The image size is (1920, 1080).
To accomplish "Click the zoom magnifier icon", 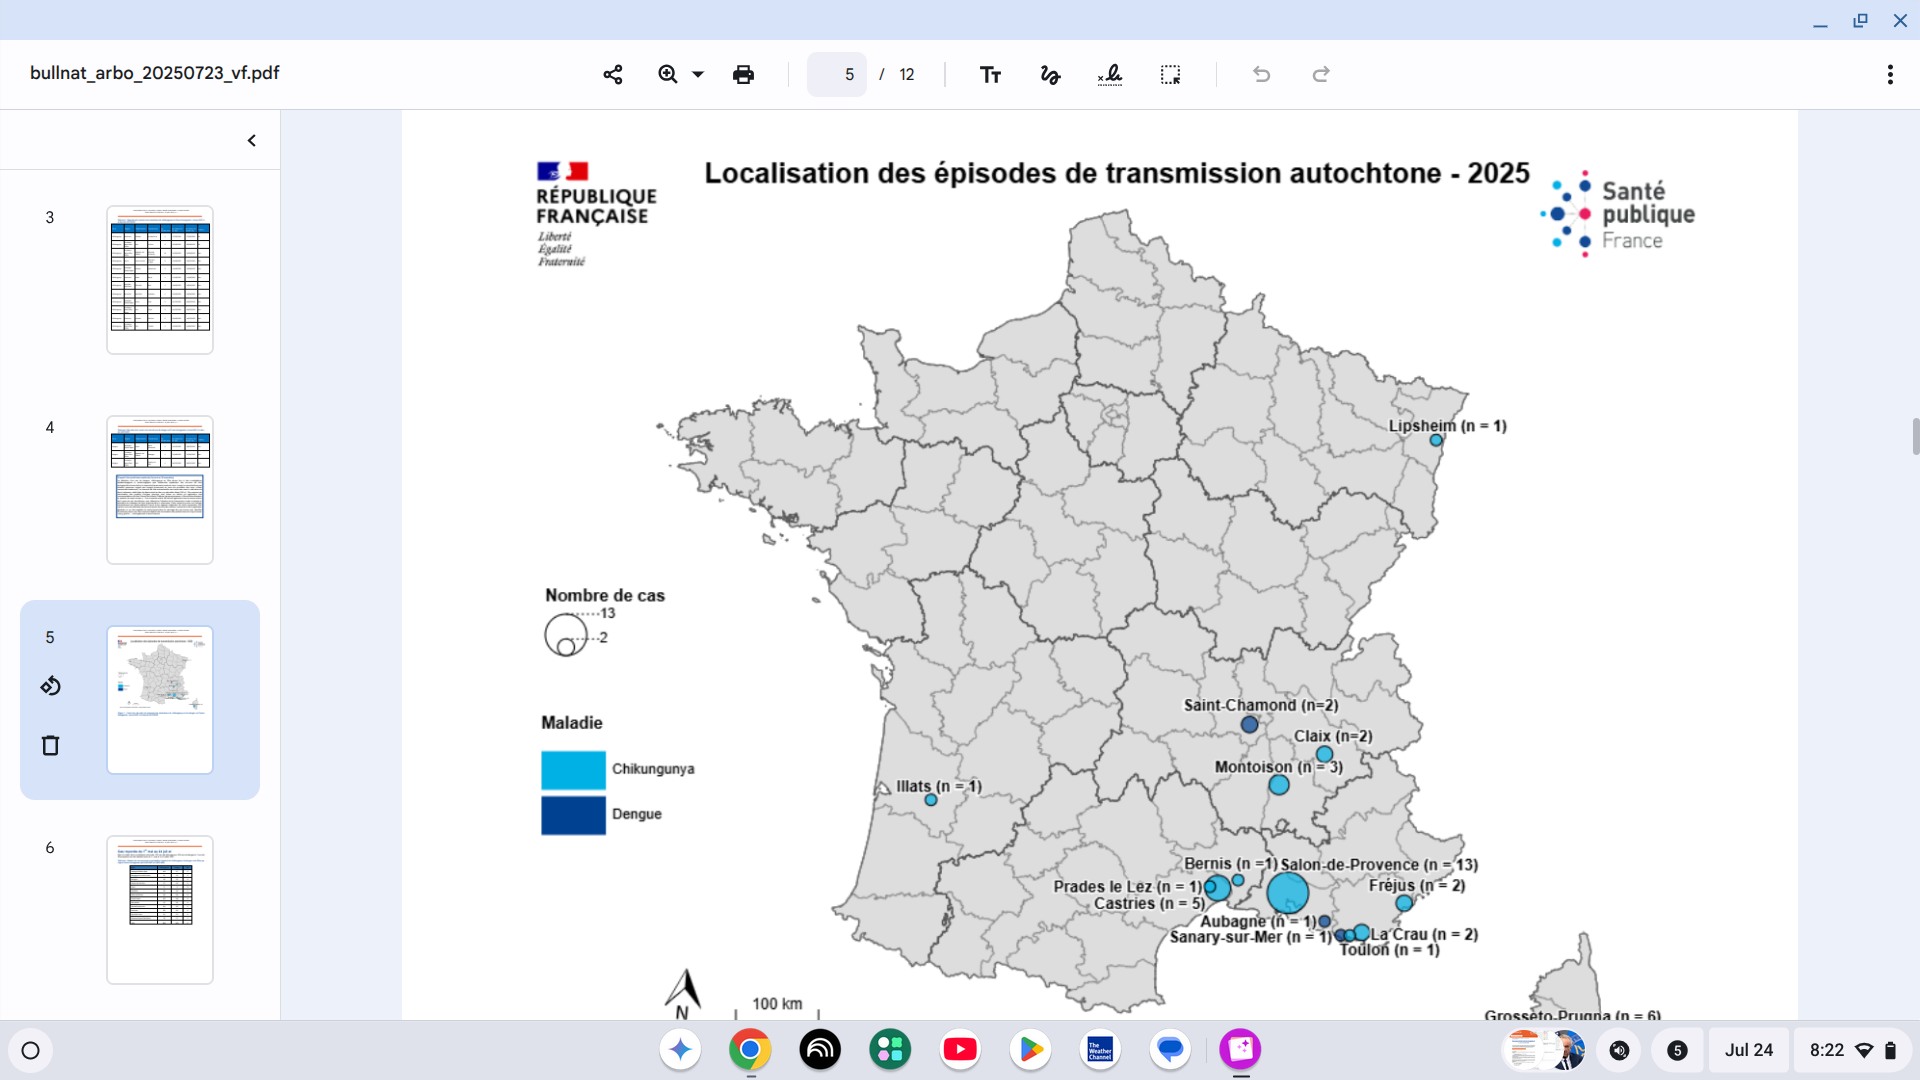I will [667, 74].
